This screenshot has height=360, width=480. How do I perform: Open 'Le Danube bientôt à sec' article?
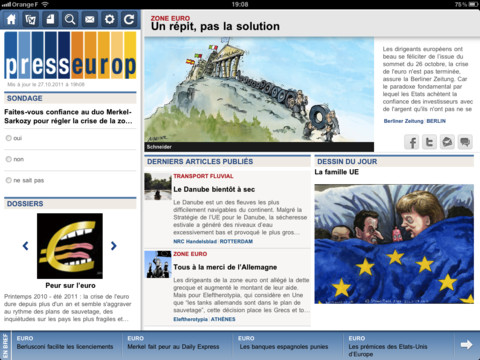pyautogui.click(x=214, y=189)
